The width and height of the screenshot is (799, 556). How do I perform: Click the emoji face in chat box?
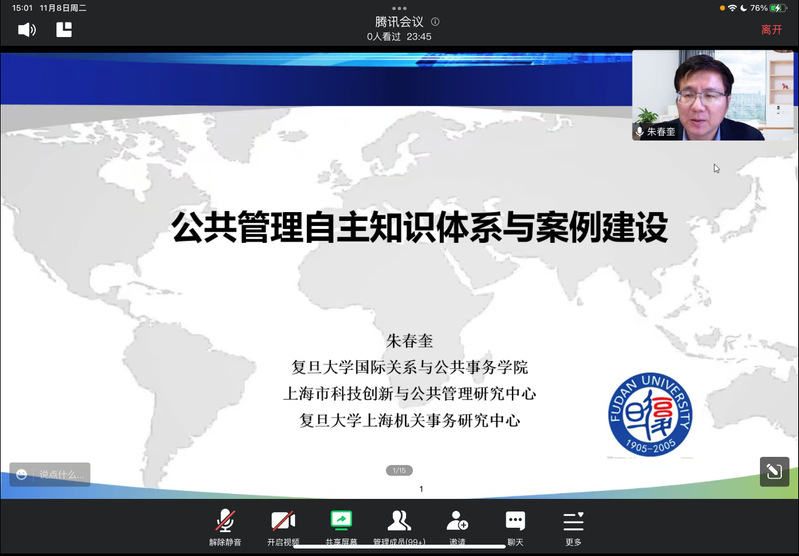click(22, 475)
